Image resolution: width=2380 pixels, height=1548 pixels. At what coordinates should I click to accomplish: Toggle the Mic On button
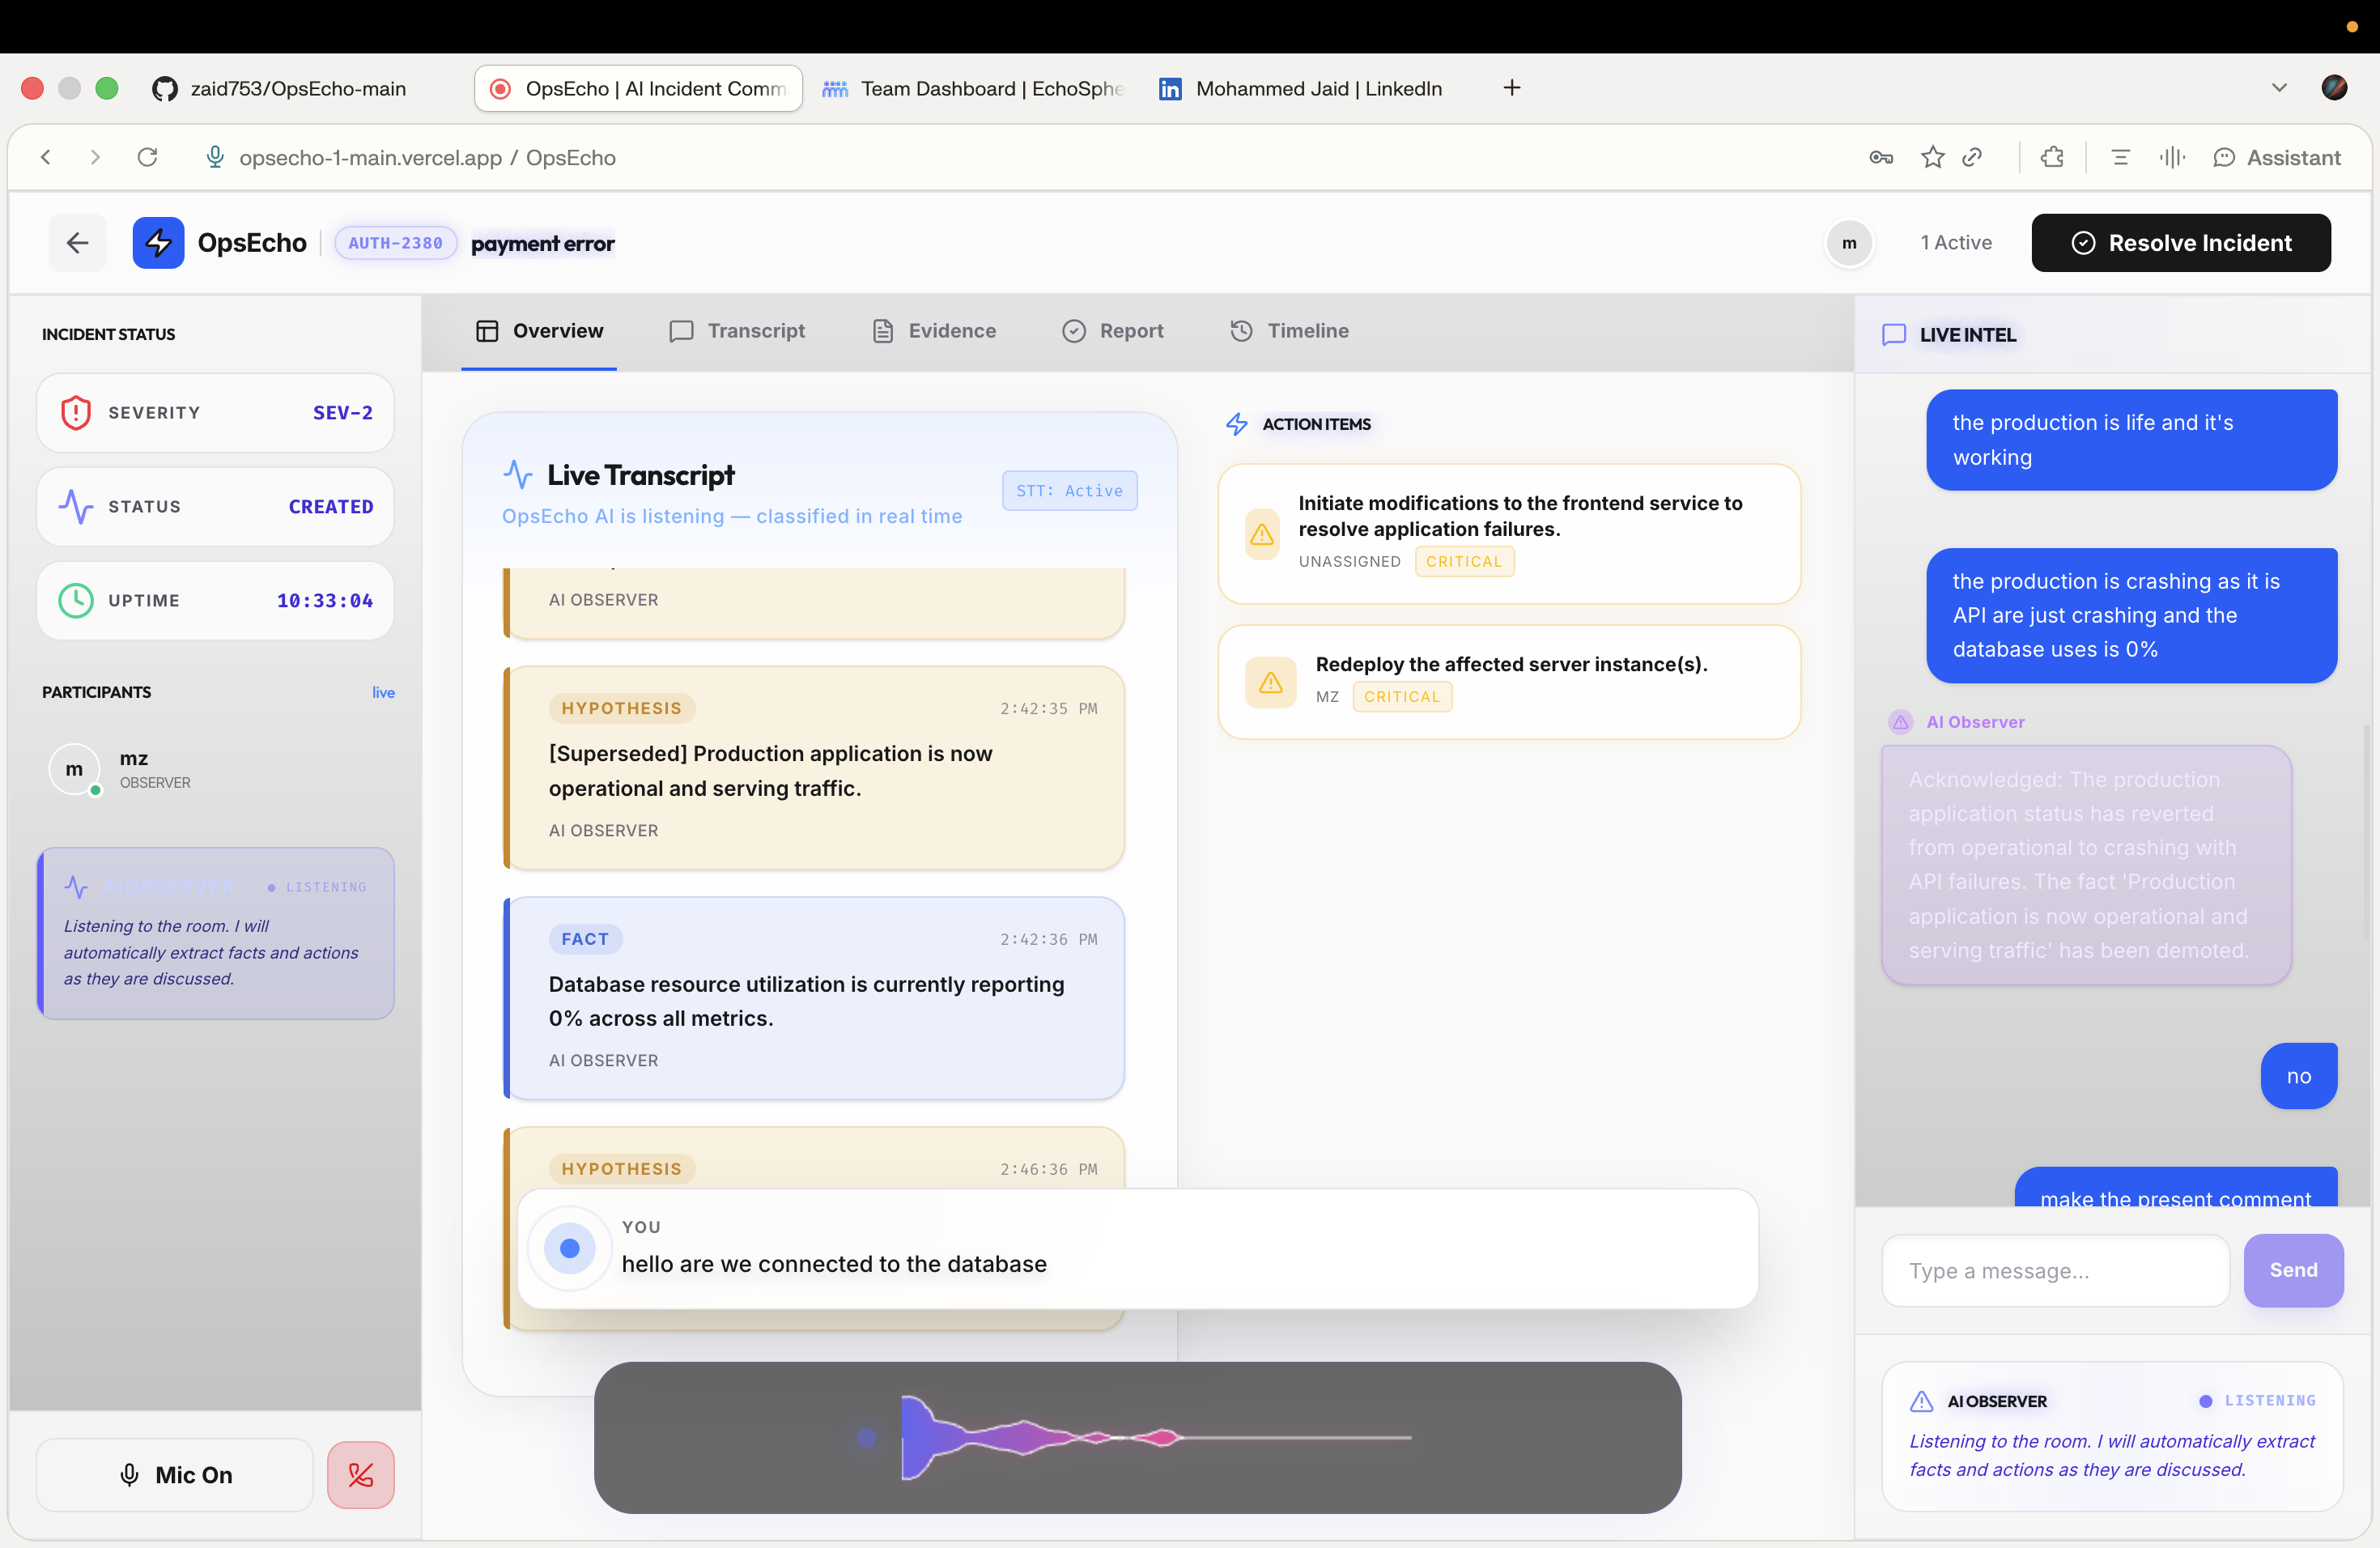(175, 1474)
